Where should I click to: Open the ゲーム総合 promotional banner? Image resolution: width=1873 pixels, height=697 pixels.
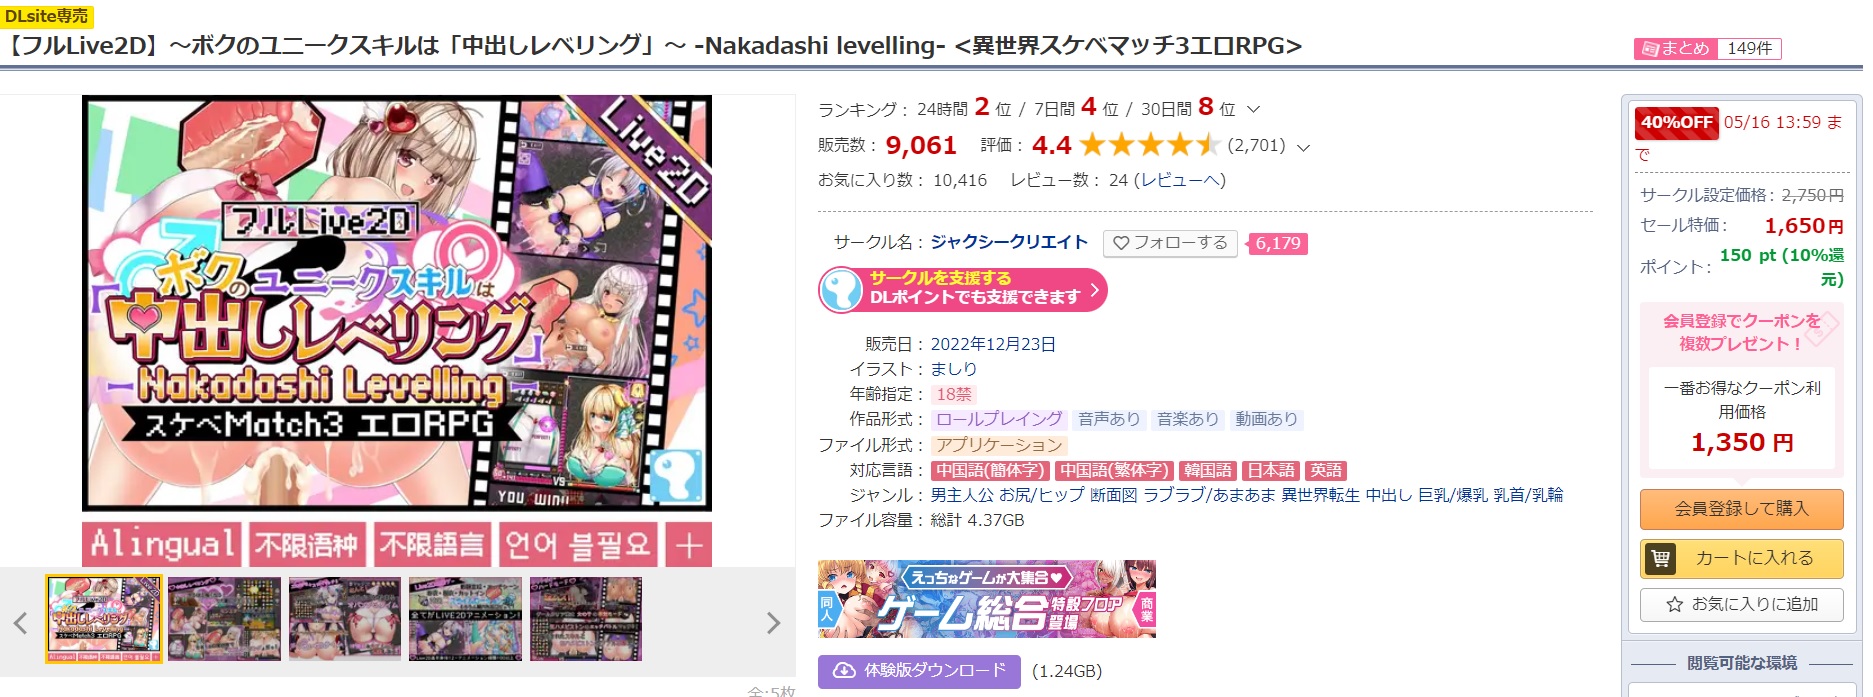[987, 599]
